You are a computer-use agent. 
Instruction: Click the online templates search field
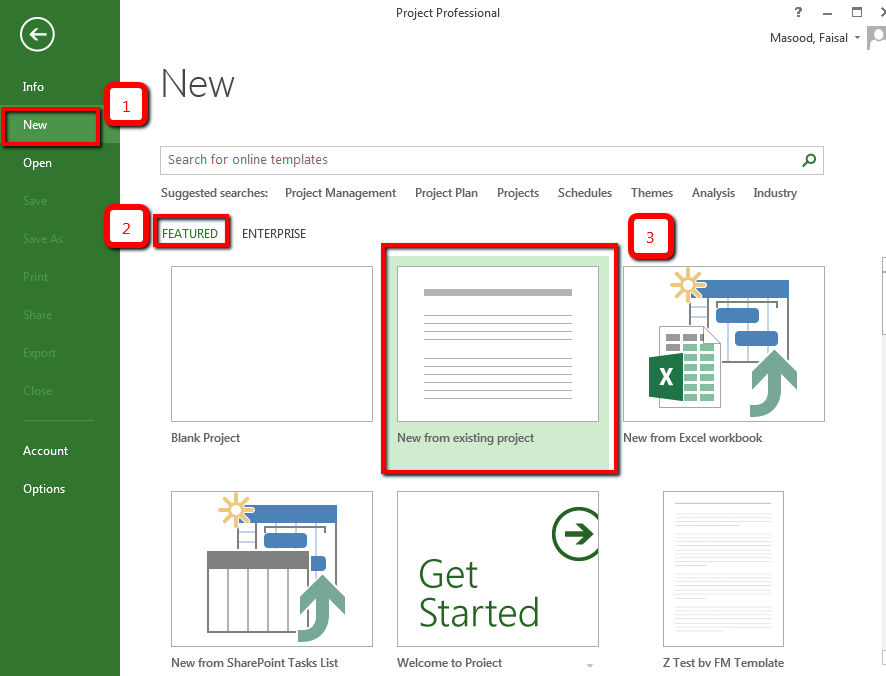point(492,161)
